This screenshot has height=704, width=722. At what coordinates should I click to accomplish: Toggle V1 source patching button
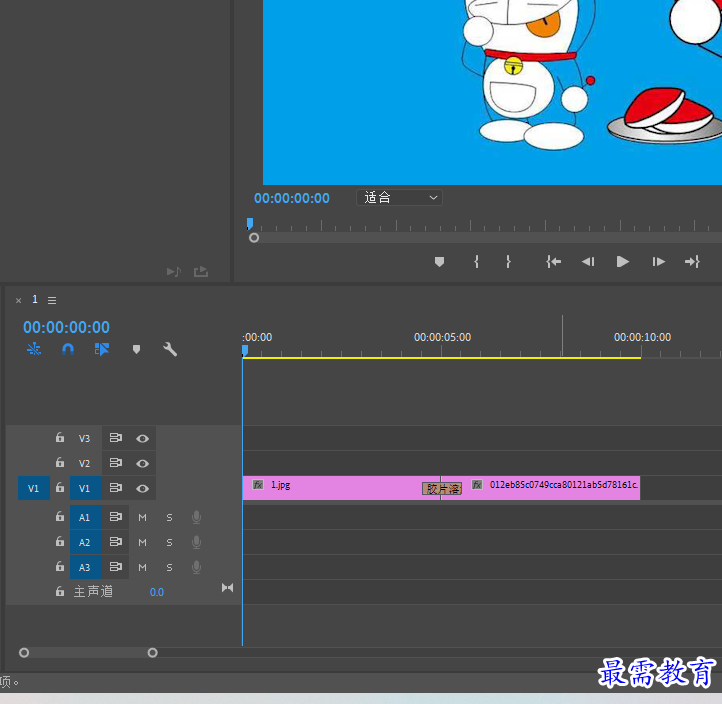[x=34, y=488]
